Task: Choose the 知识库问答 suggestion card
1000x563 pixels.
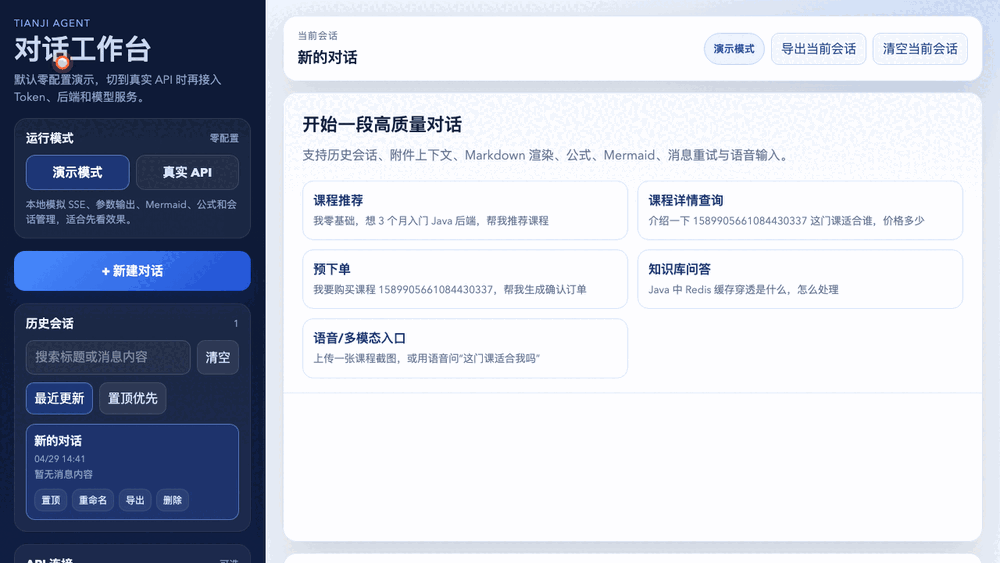Action: pyautogui.click(x=800, y=279)
